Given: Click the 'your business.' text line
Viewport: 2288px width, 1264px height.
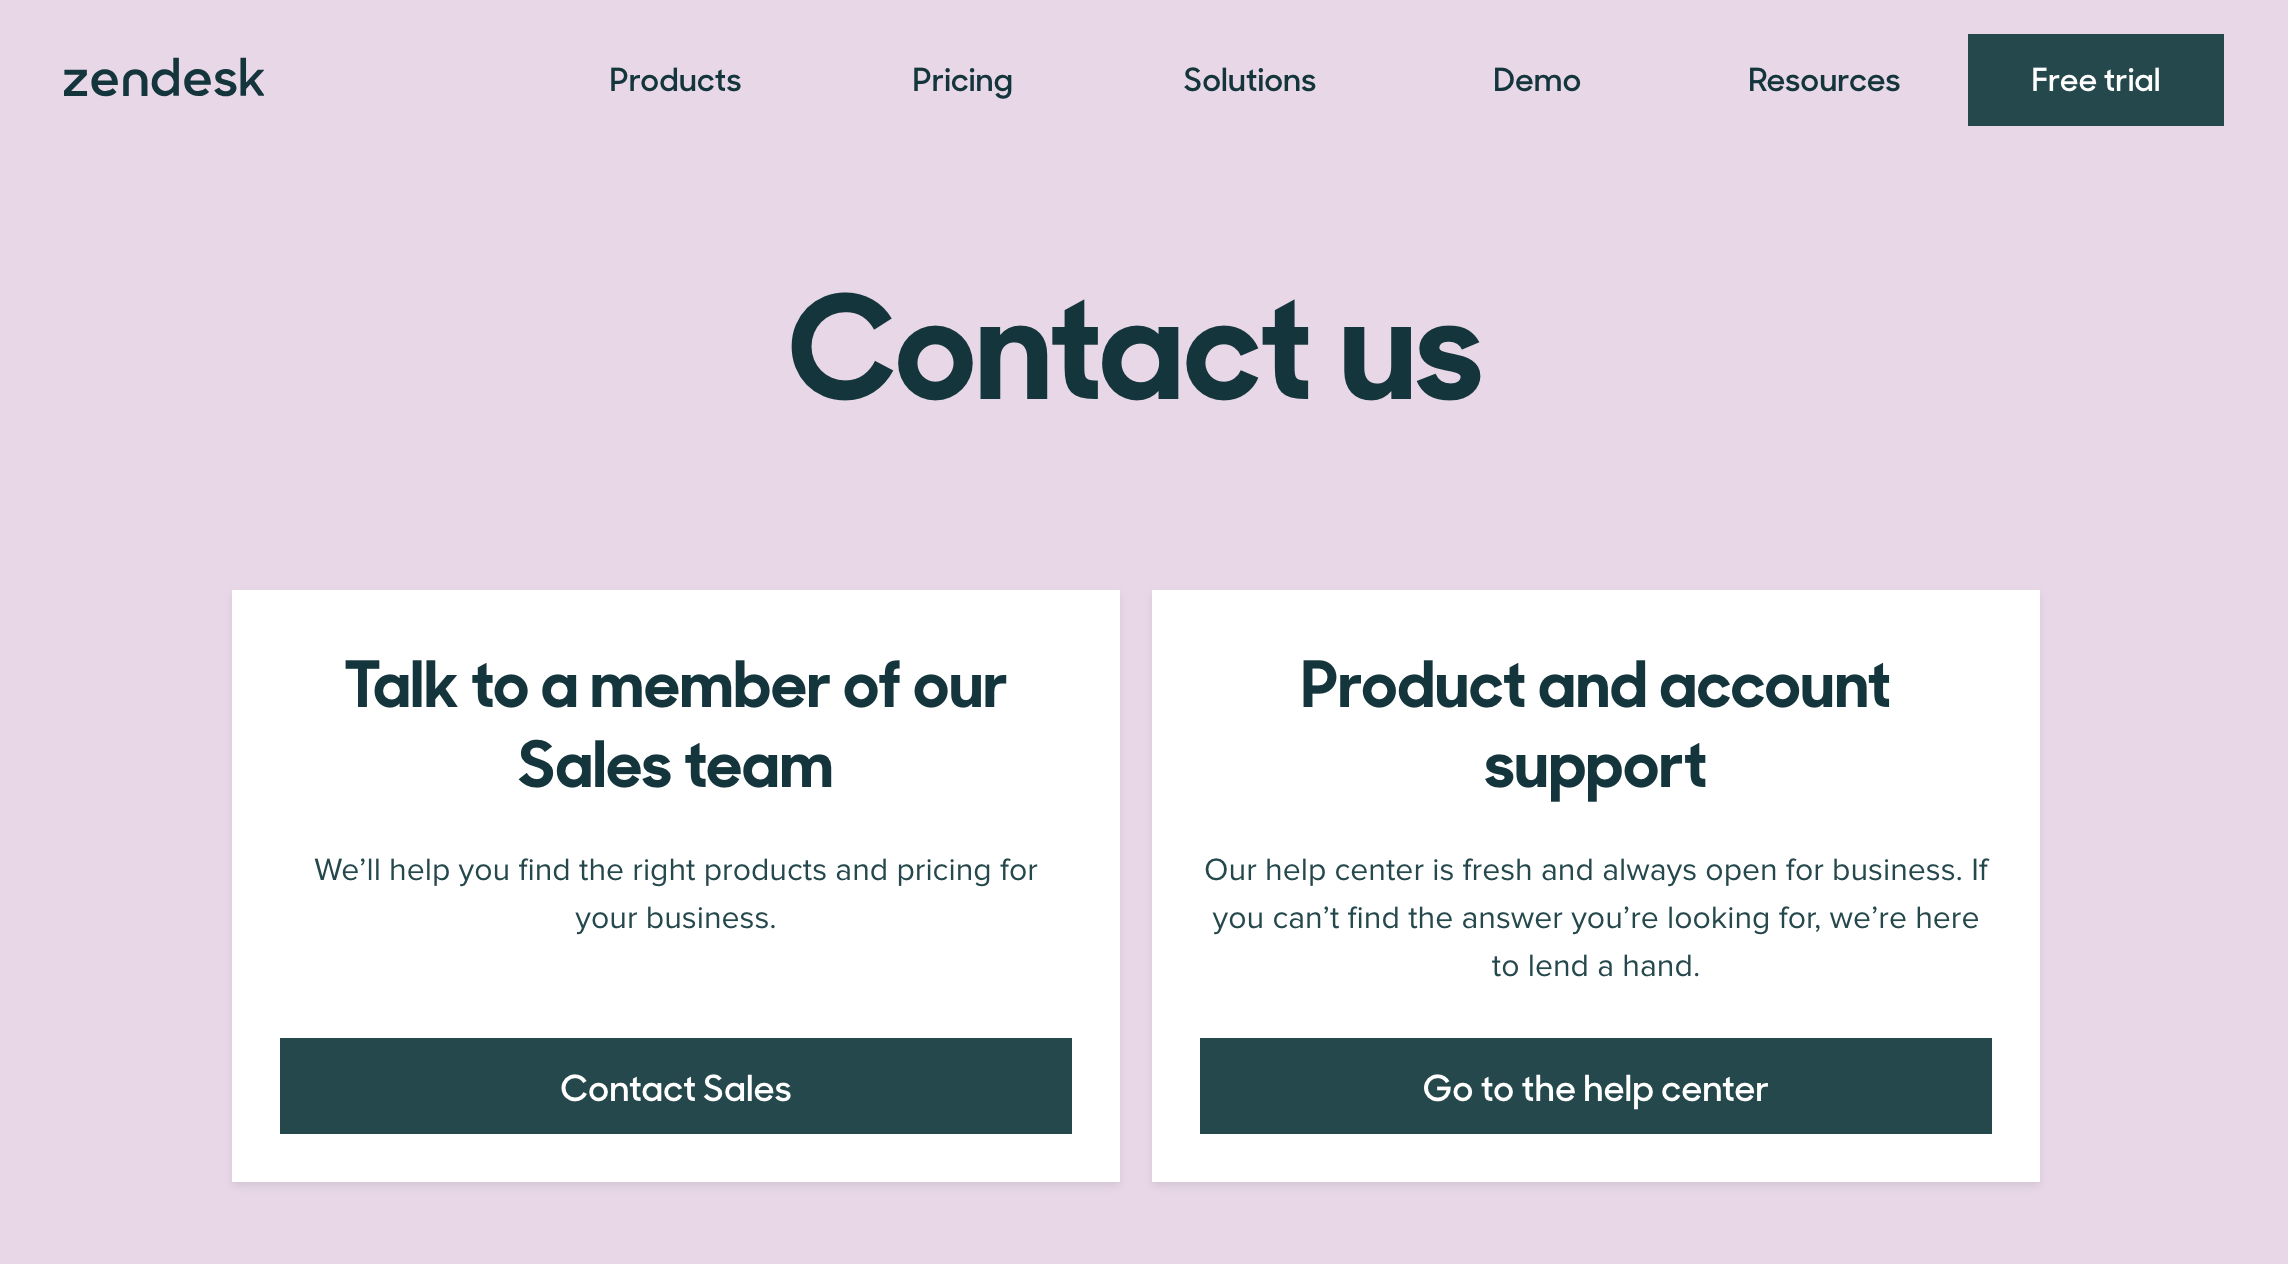Looking at the screenshot, I should click(675, 918).
